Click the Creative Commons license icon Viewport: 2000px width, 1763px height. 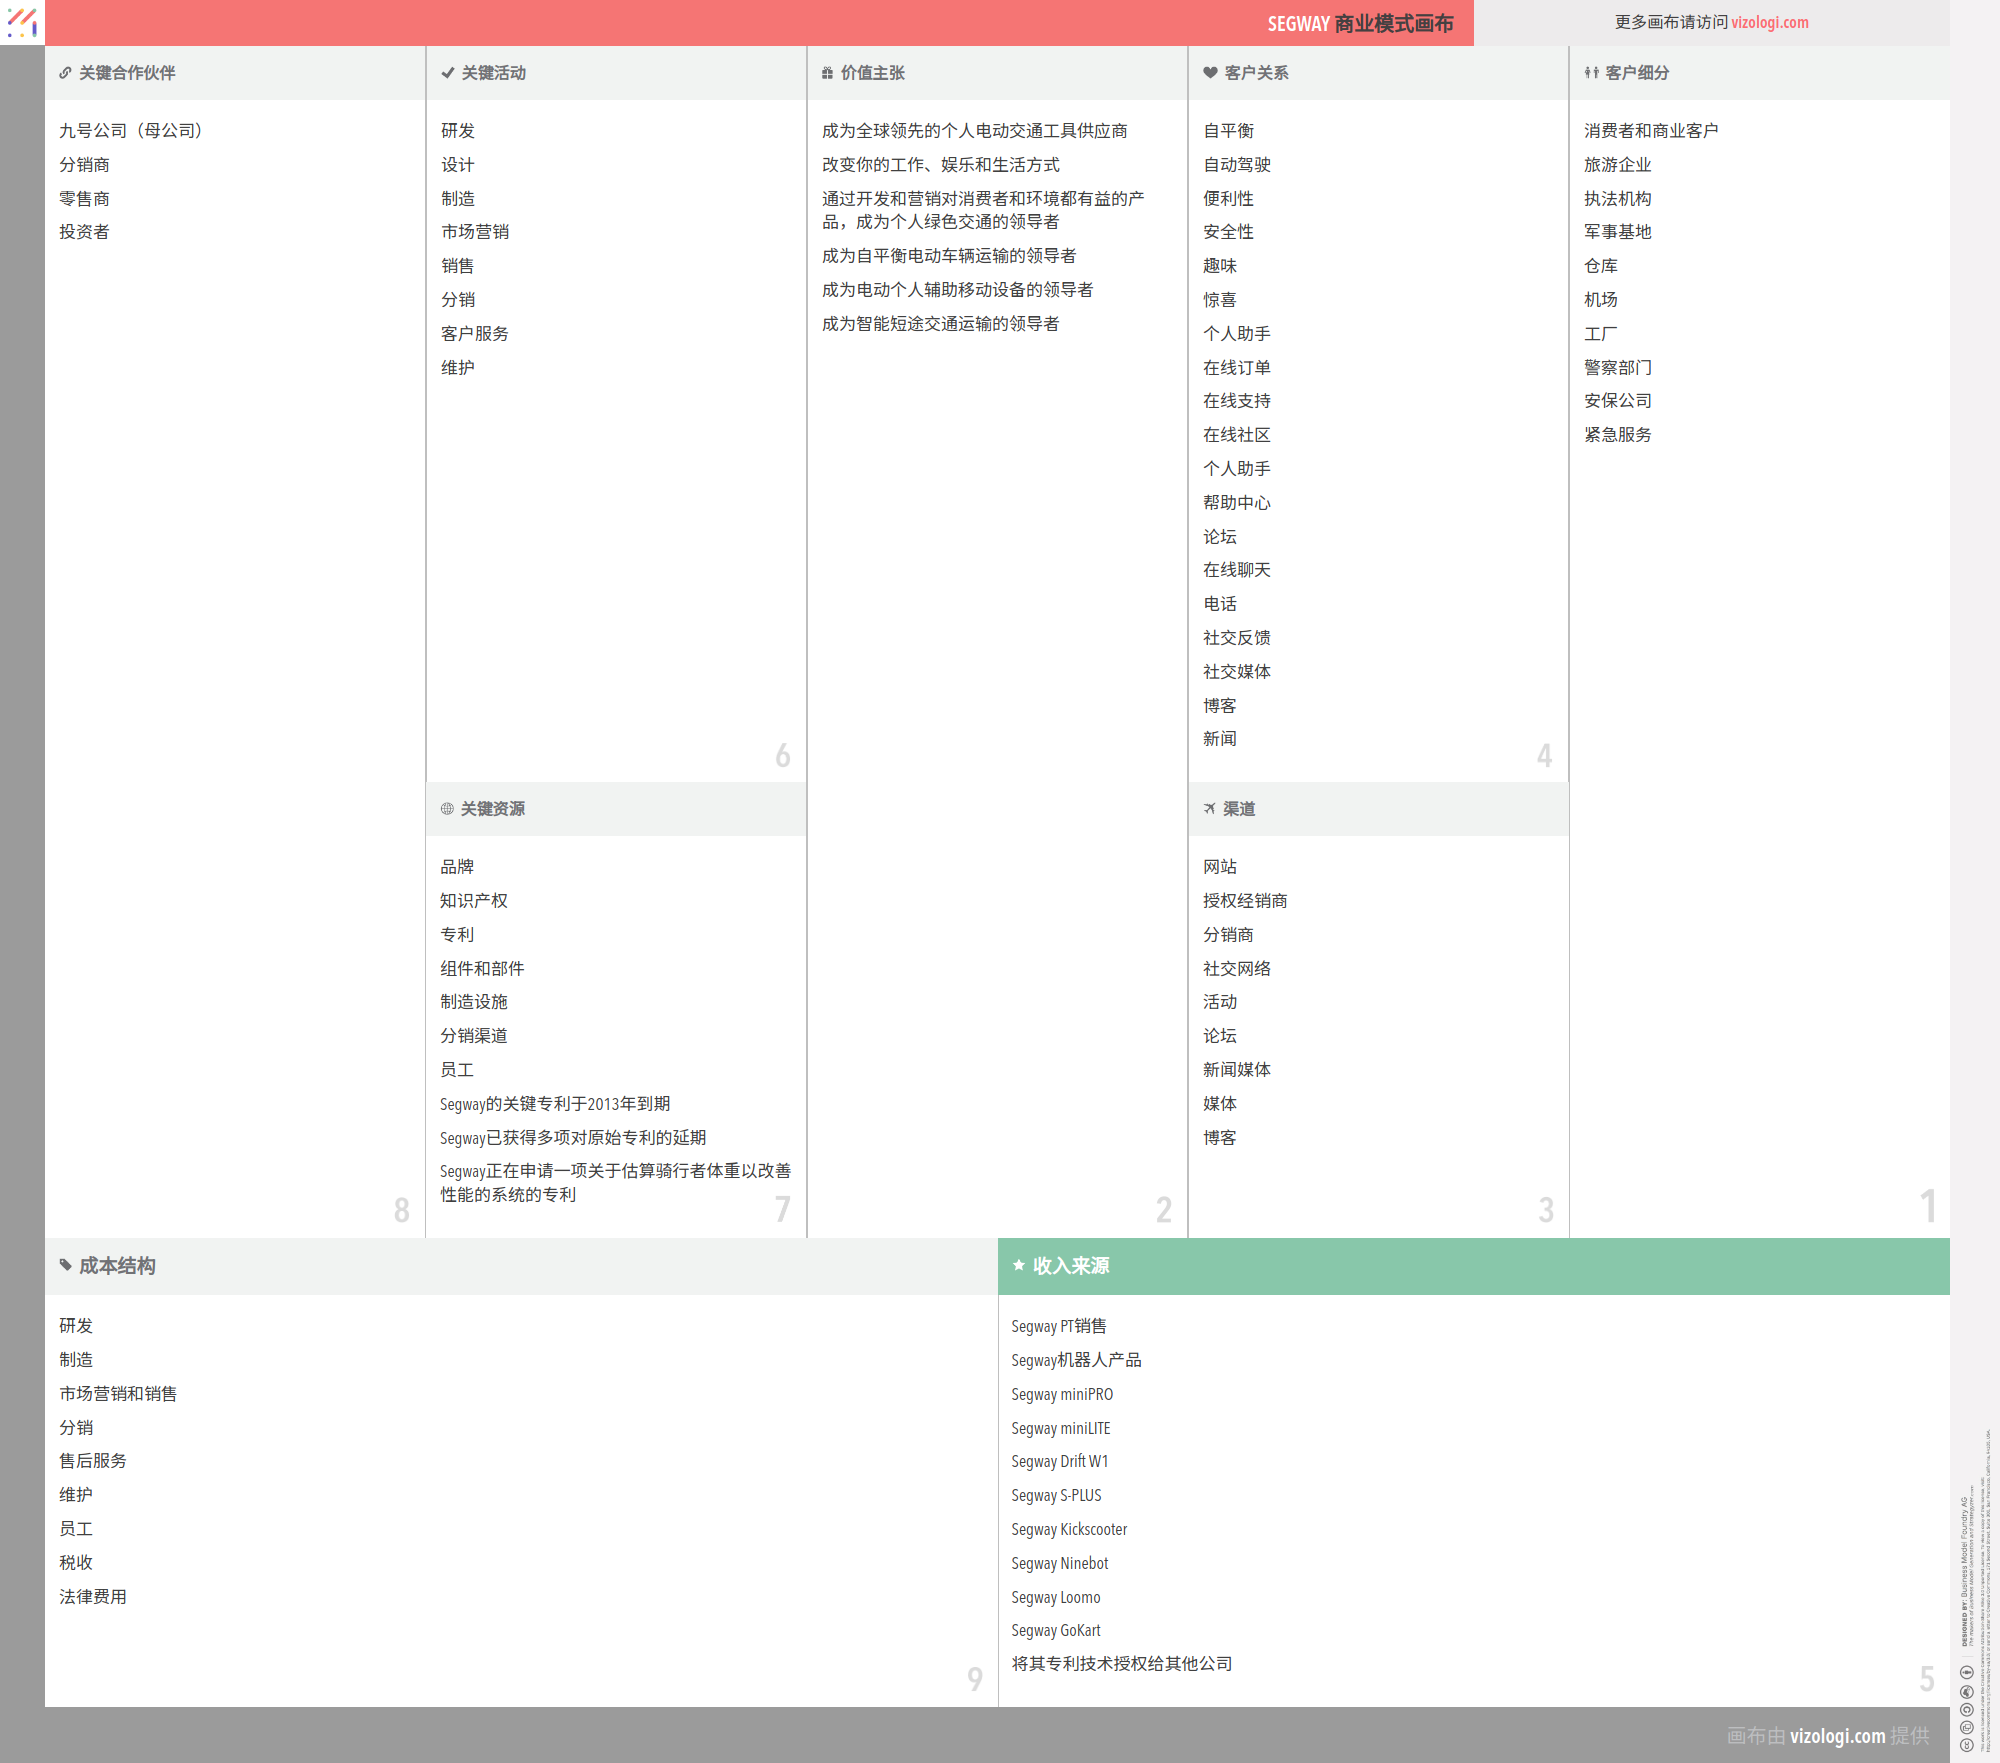[x=1966, y=1744]
